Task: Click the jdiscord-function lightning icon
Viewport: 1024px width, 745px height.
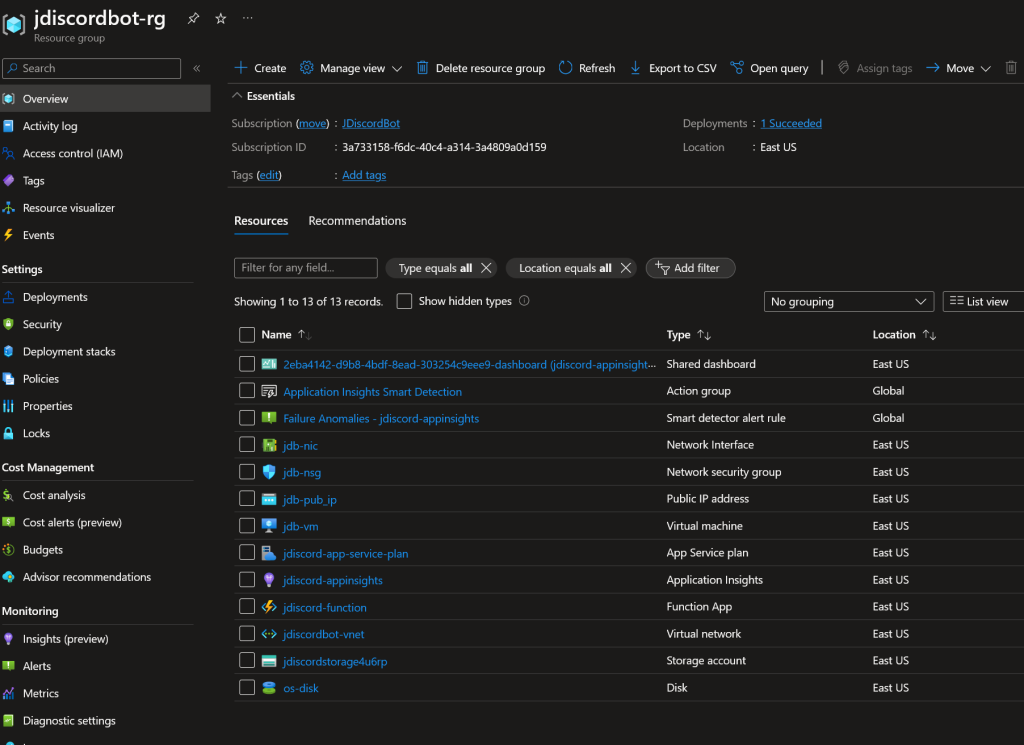Action: 269,607
